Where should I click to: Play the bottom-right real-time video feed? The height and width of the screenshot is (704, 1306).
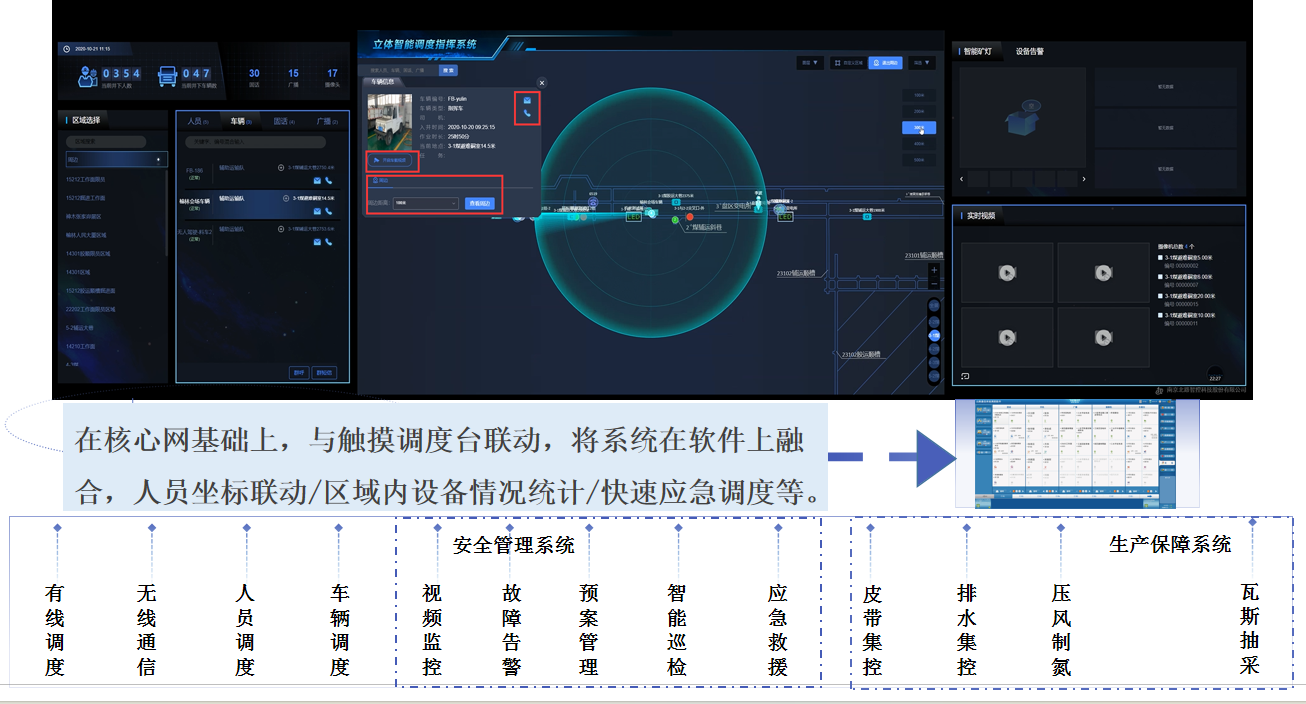pyautogui.click(x=1102, y=337)
